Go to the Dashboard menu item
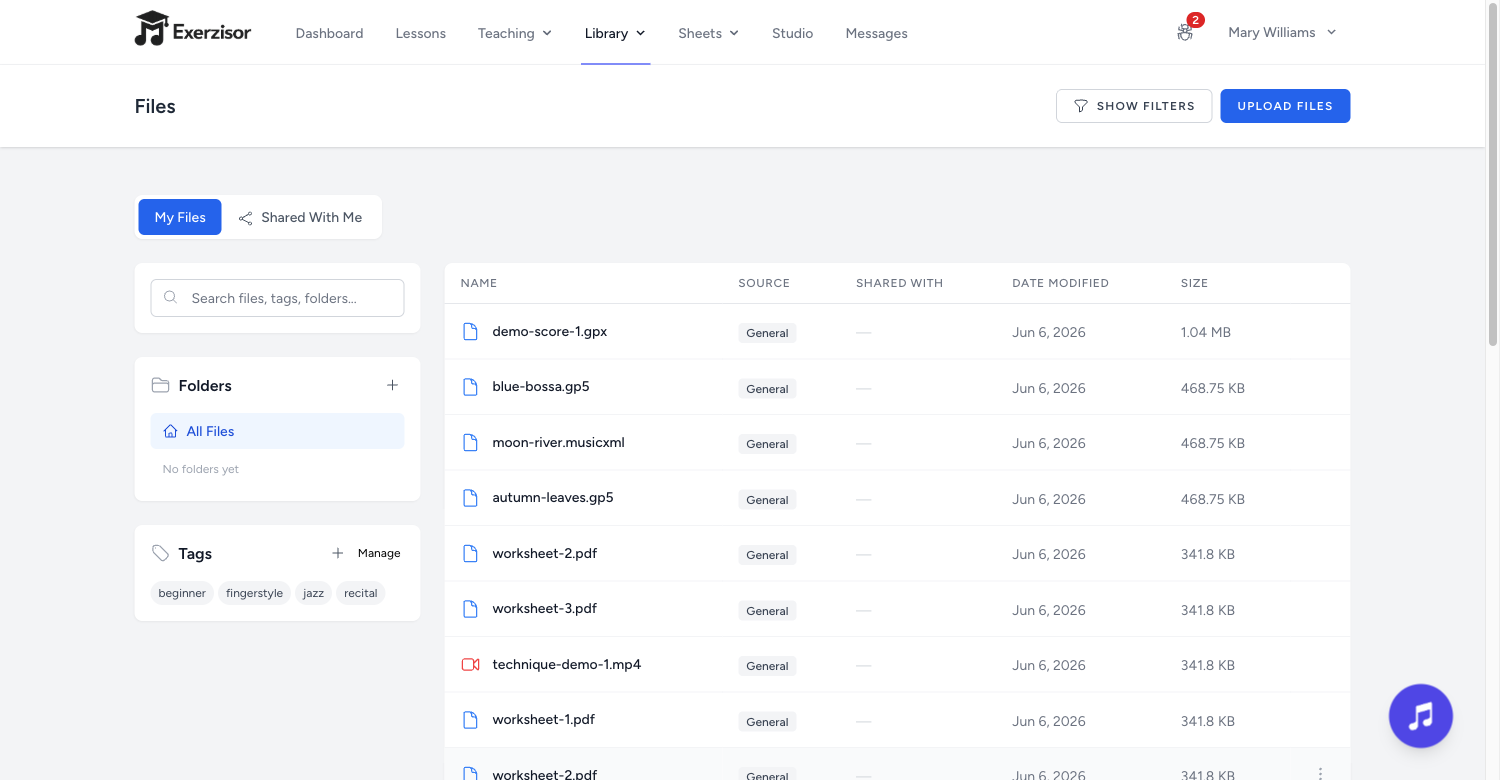The height and width of the screenshot is (780, 1500). point(329,33)
